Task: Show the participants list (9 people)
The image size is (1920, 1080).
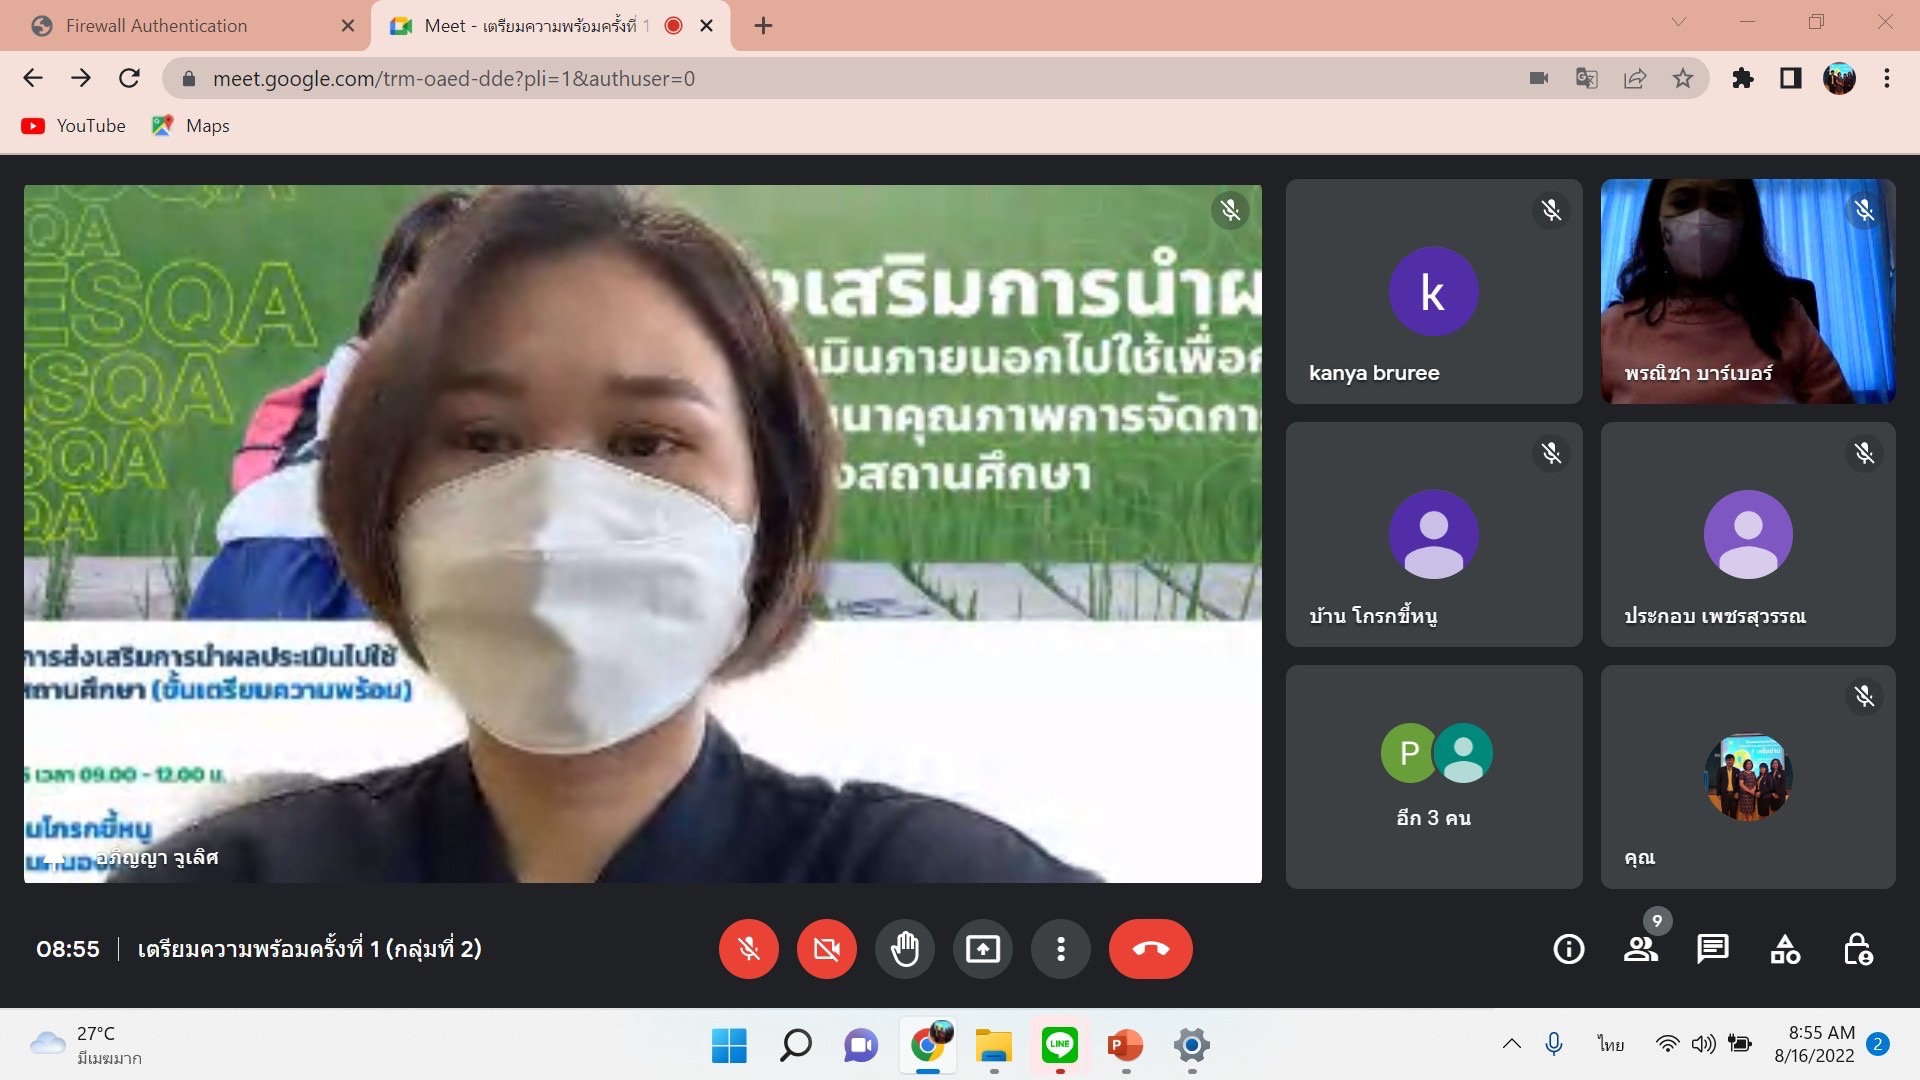Action: 1640,948
